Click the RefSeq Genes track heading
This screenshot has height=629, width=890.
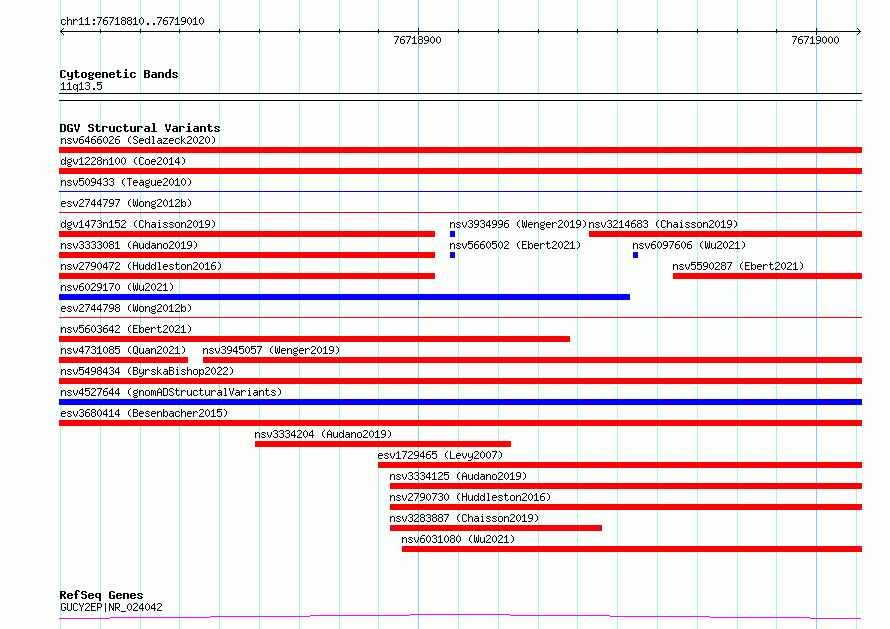[101, 595]
